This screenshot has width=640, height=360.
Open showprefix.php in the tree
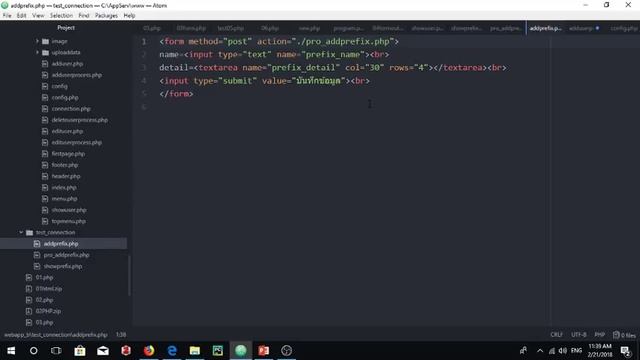point(63,266)
